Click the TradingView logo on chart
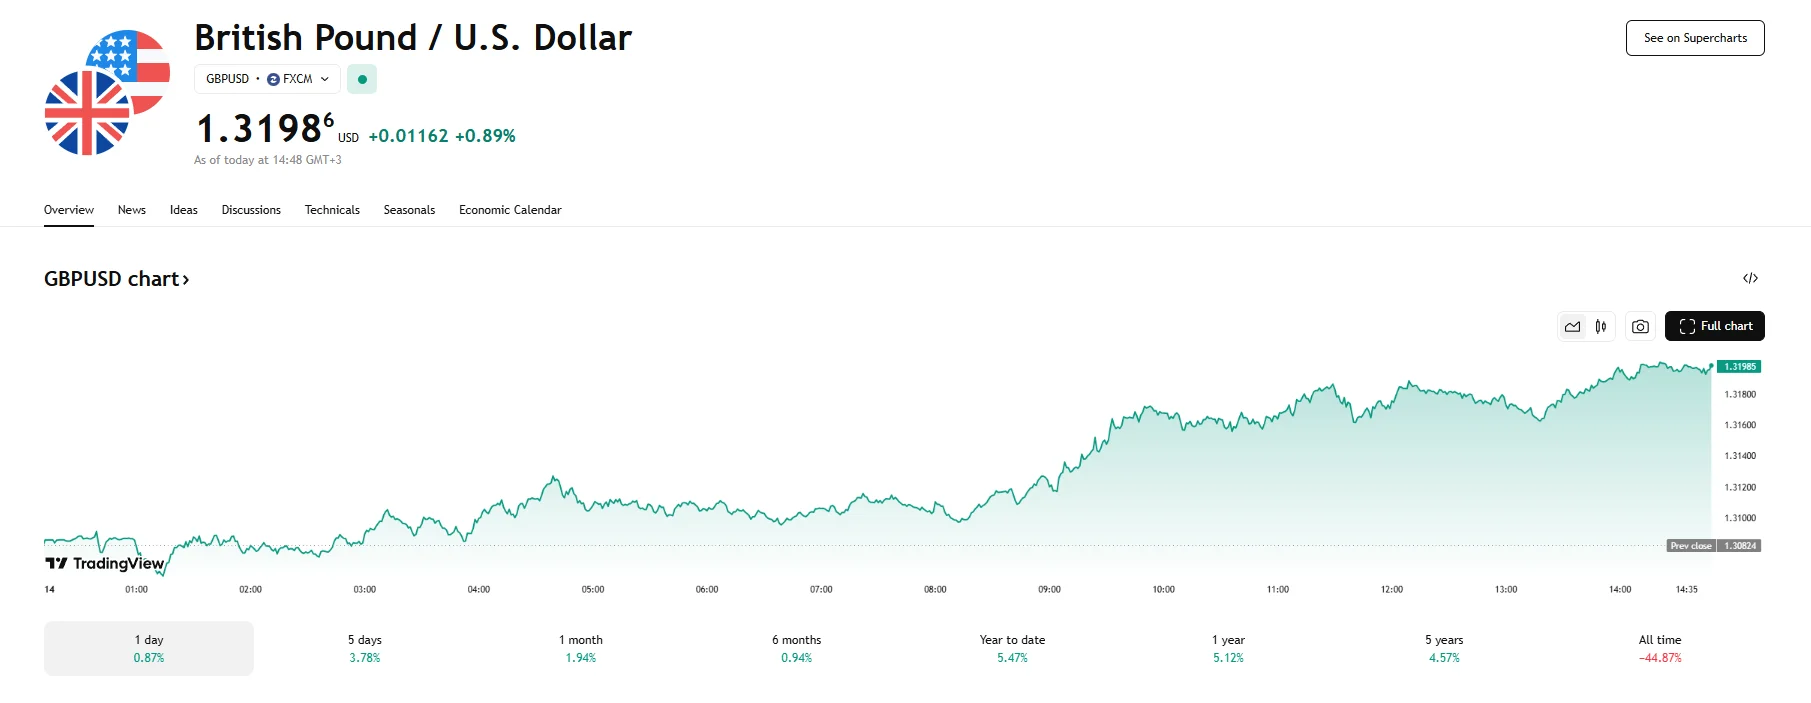 click(105, 563)
